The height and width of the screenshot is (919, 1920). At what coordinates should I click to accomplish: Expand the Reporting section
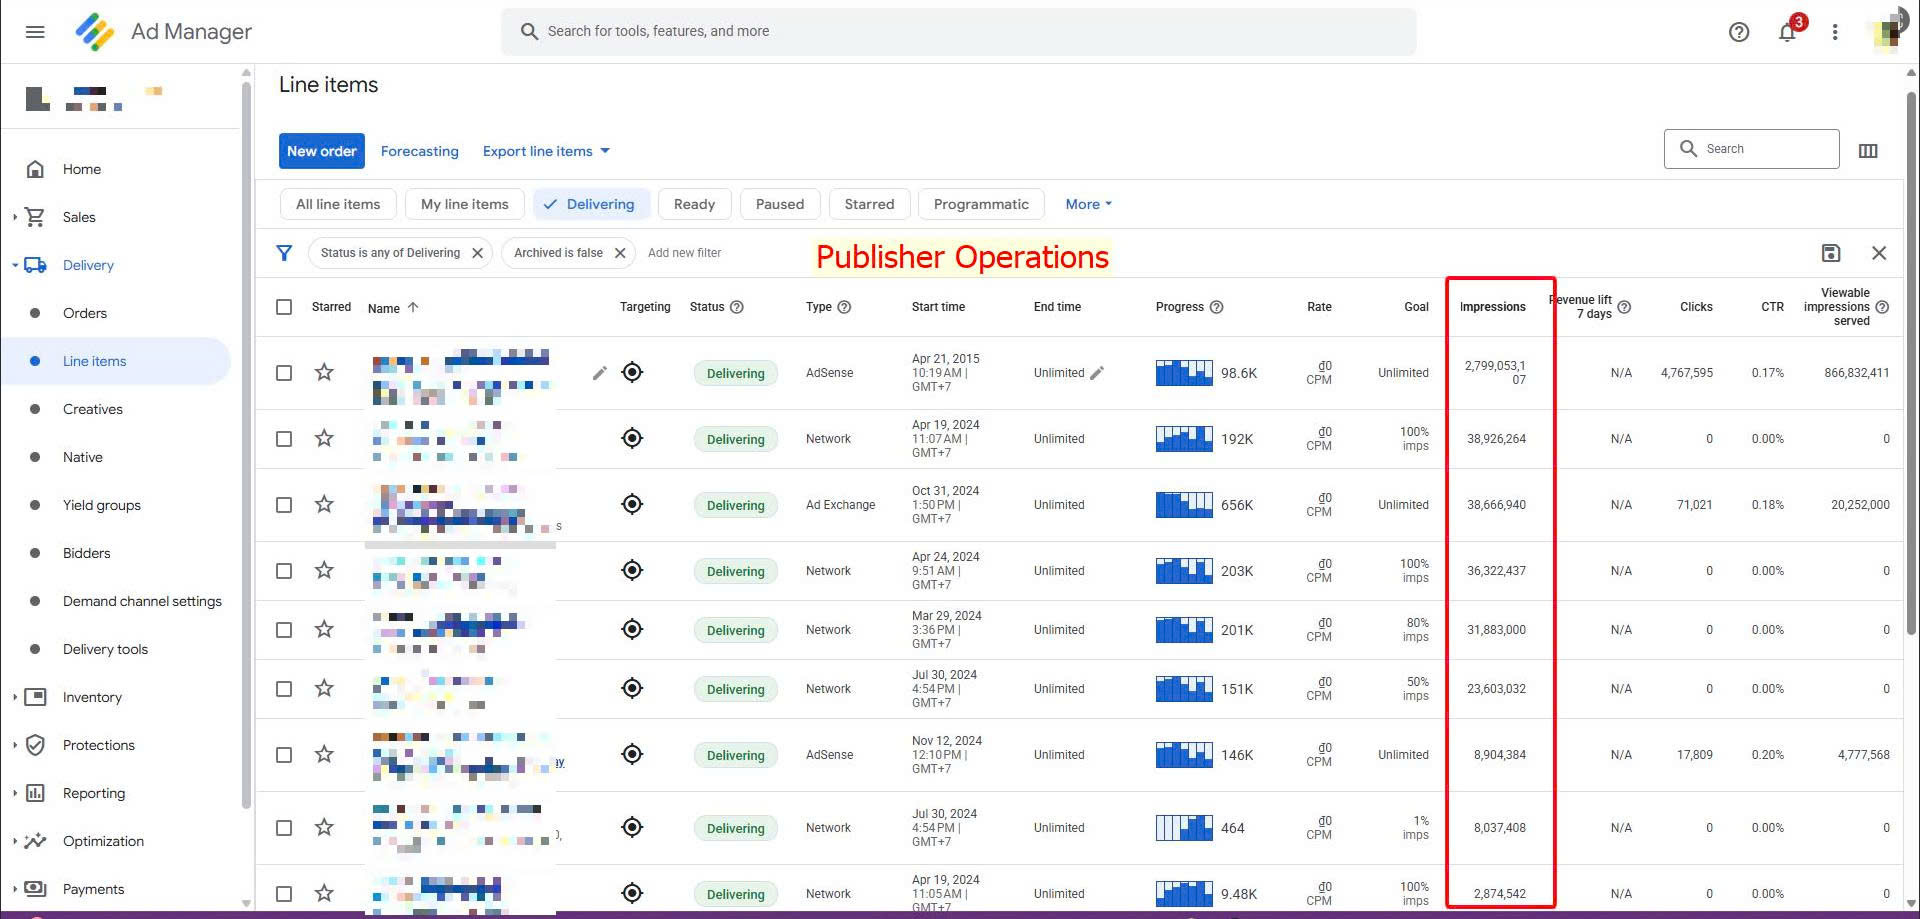15,793
